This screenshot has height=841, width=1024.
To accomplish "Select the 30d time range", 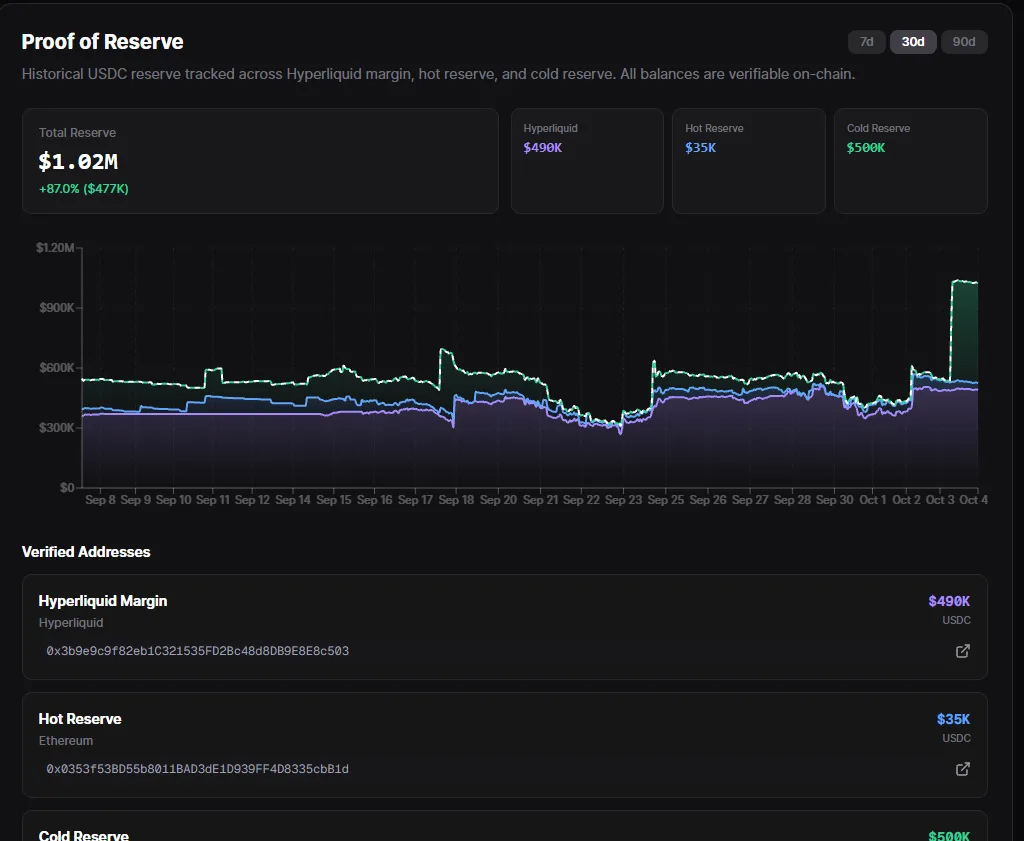I will pyautogui.click(x=912, y=42).
